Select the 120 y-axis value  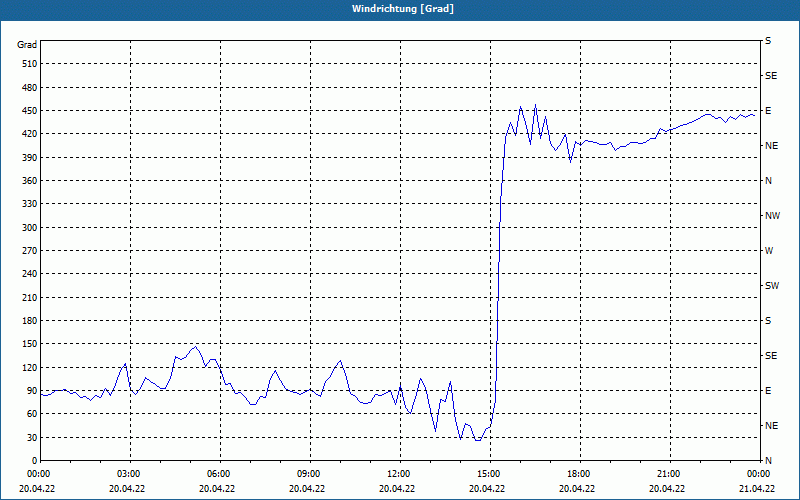[x=30, y=367]
